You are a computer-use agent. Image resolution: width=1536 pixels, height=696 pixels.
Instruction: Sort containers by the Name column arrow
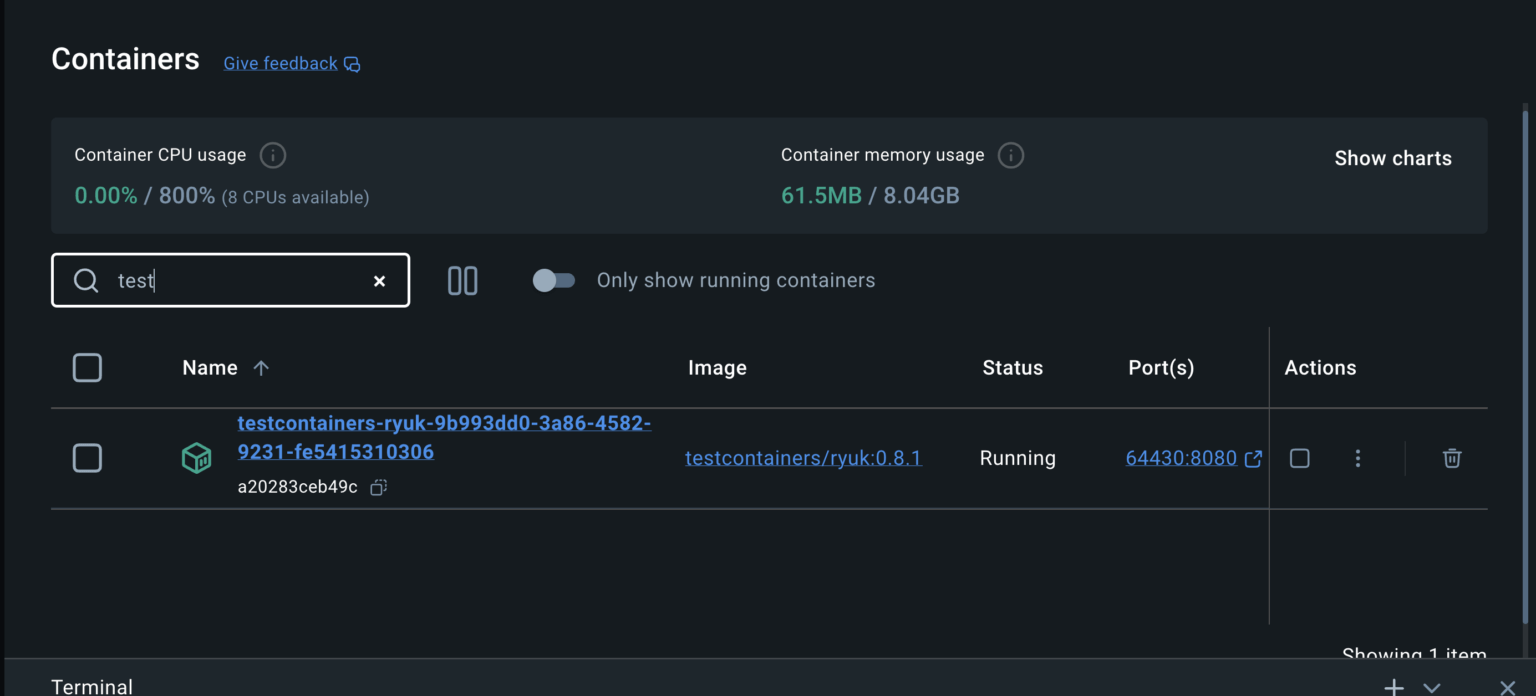[x=261, y=368]
